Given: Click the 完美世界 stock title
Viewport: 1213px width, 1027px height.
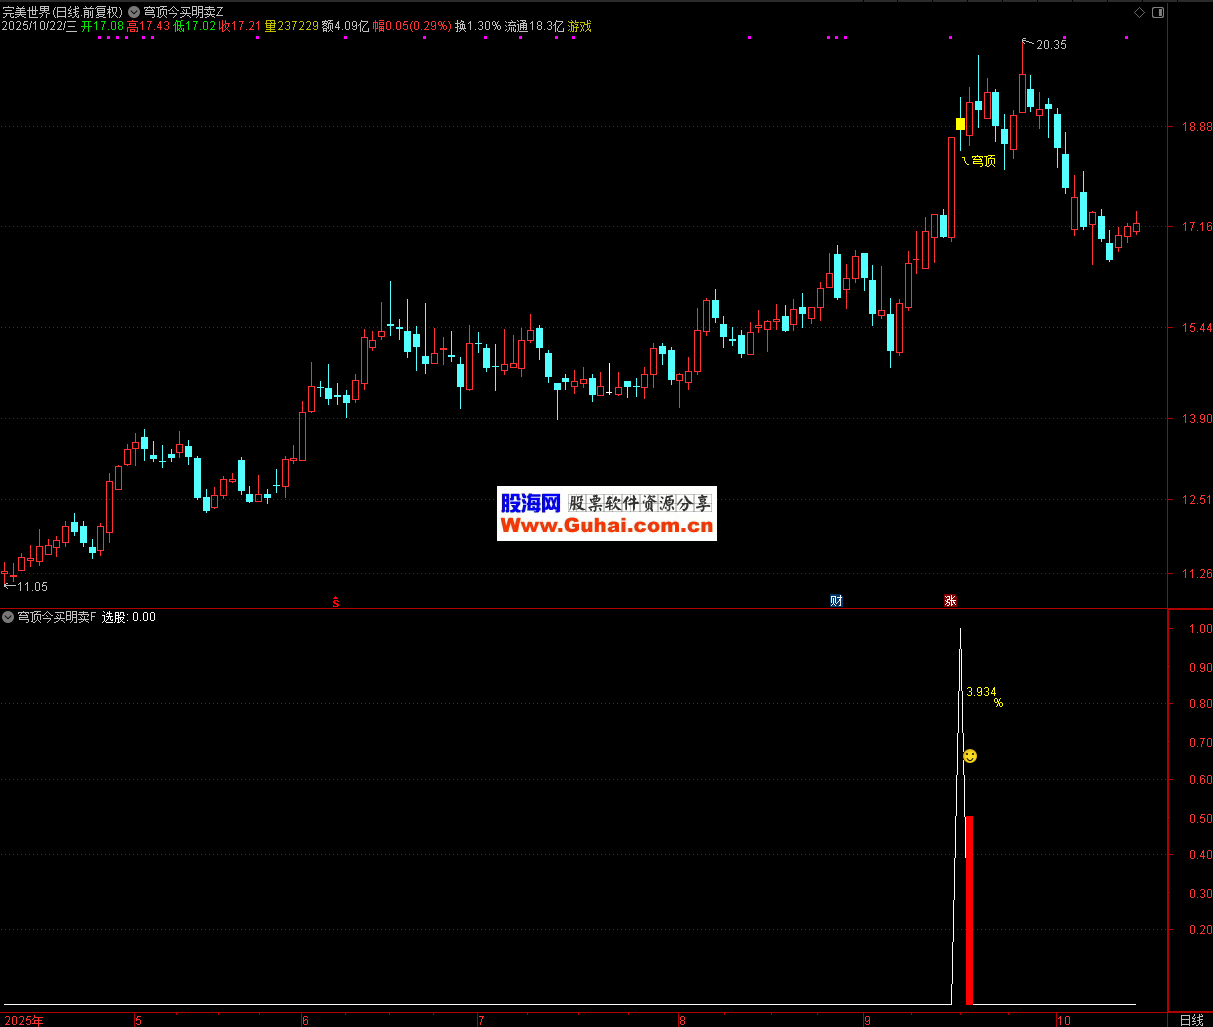Looking at the screenshot, I should [27, 12].
